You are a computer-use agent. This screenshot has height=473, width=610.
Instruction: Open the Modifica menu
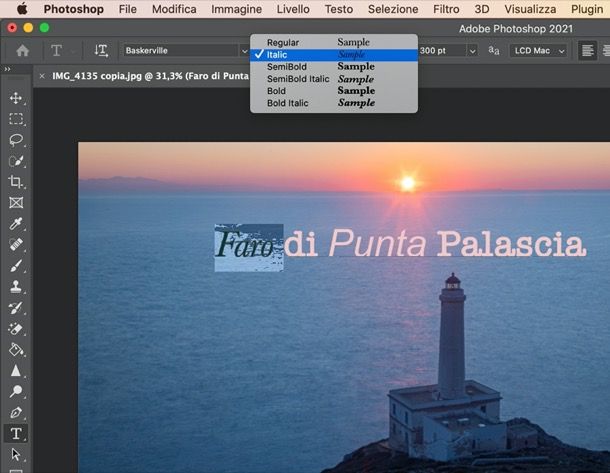174,9
